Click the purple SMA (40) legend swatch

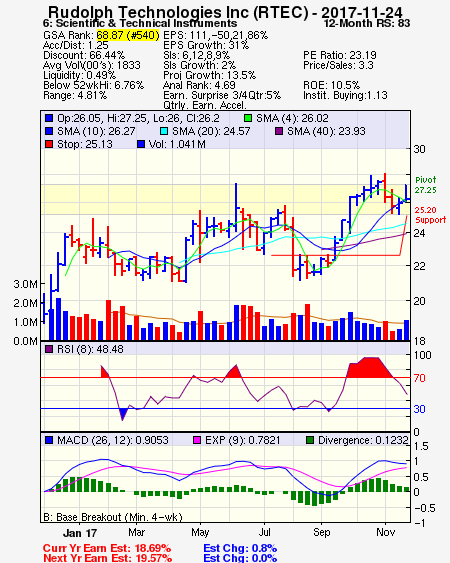pyautogui.click(x=279, y=131)
